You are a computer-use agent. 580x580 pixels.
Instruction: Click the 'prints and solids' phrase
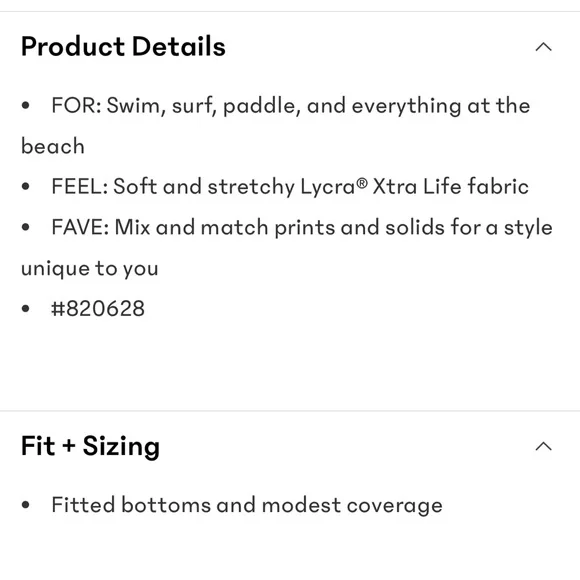point(360,227)
